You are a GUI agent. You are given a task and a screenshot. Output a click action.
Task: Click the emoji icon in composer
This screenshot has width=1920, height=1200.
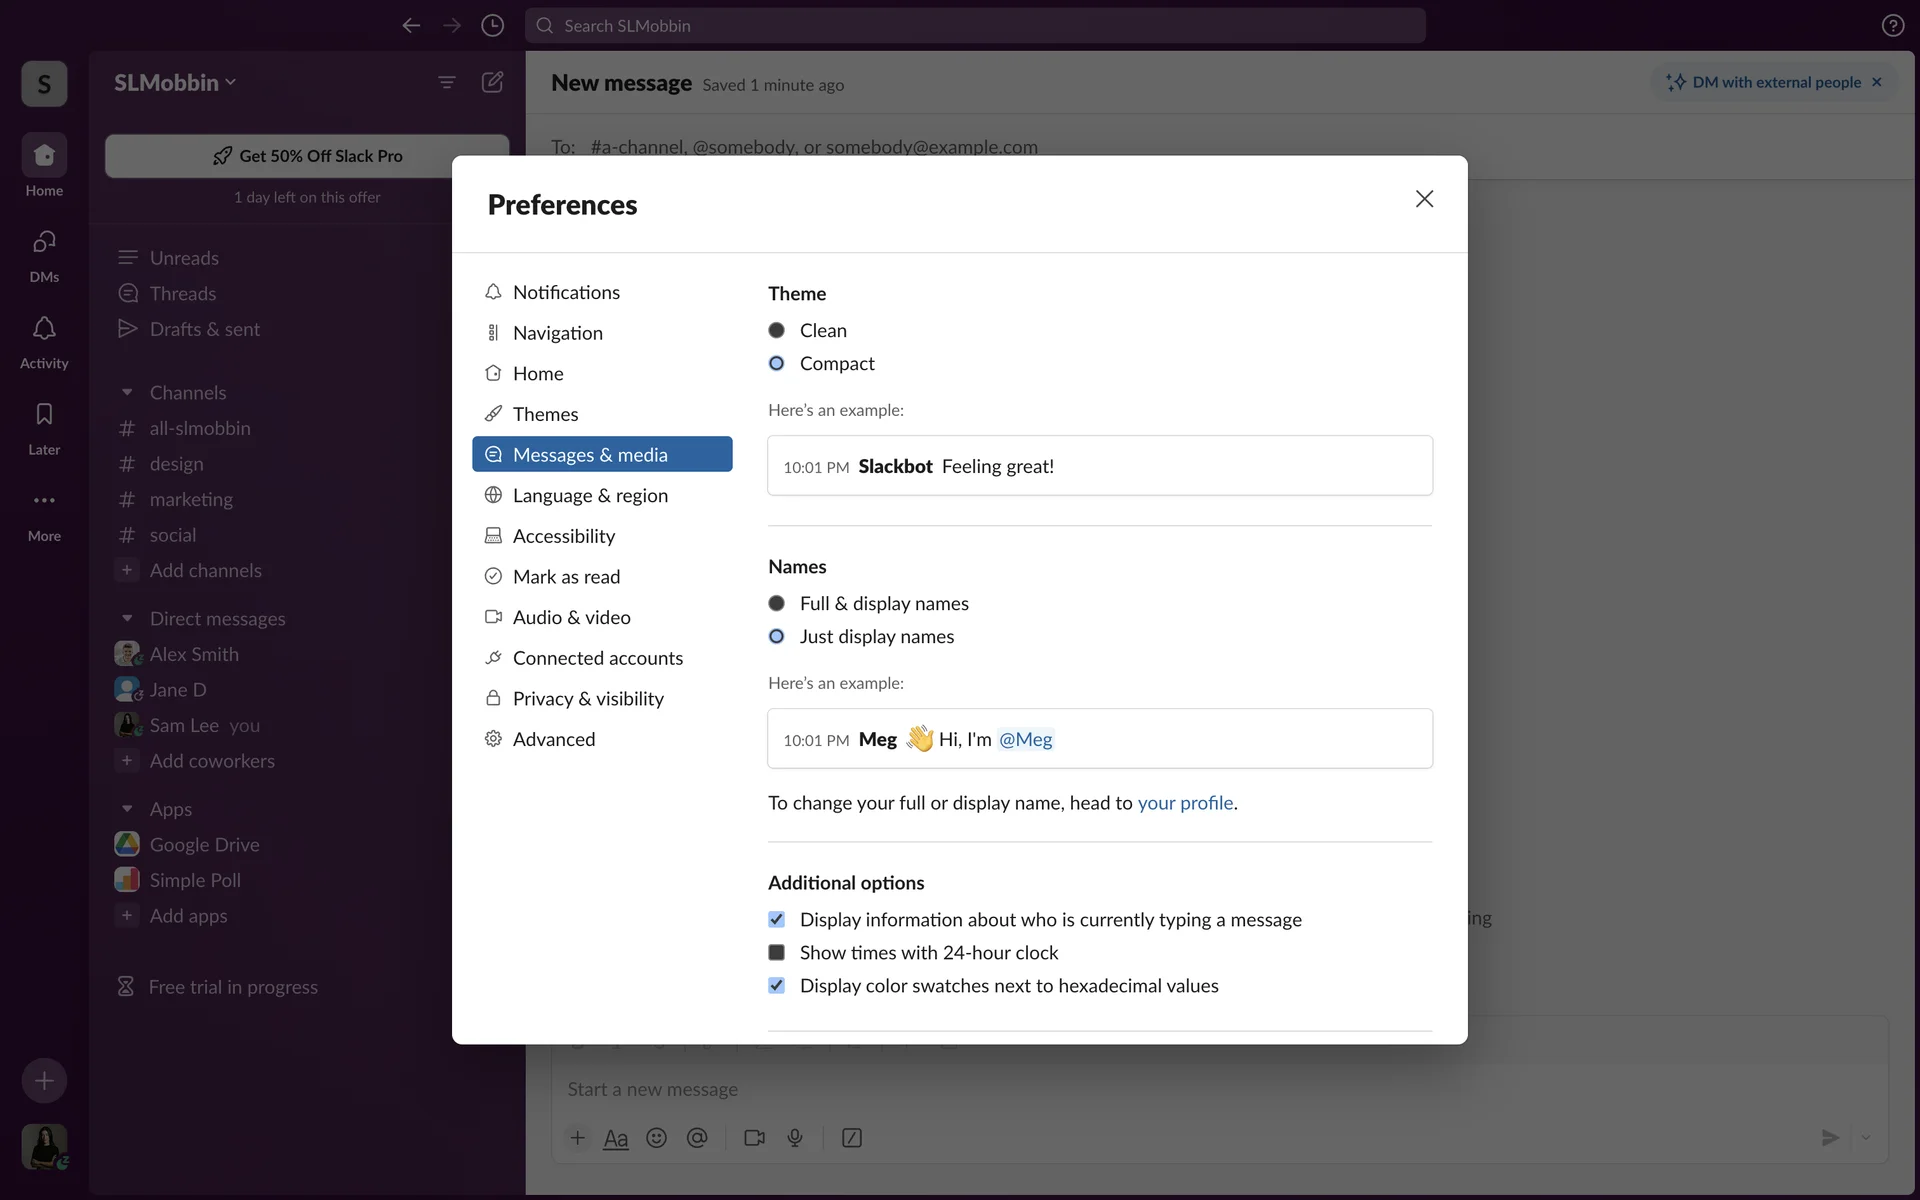(x=656, y=1138)
